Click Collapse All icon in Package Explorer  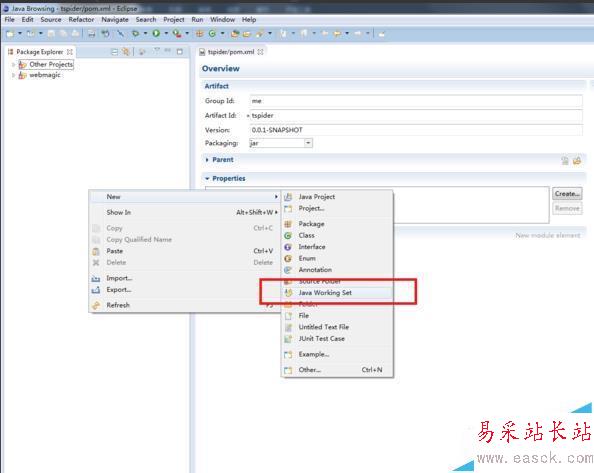[114, 52]
